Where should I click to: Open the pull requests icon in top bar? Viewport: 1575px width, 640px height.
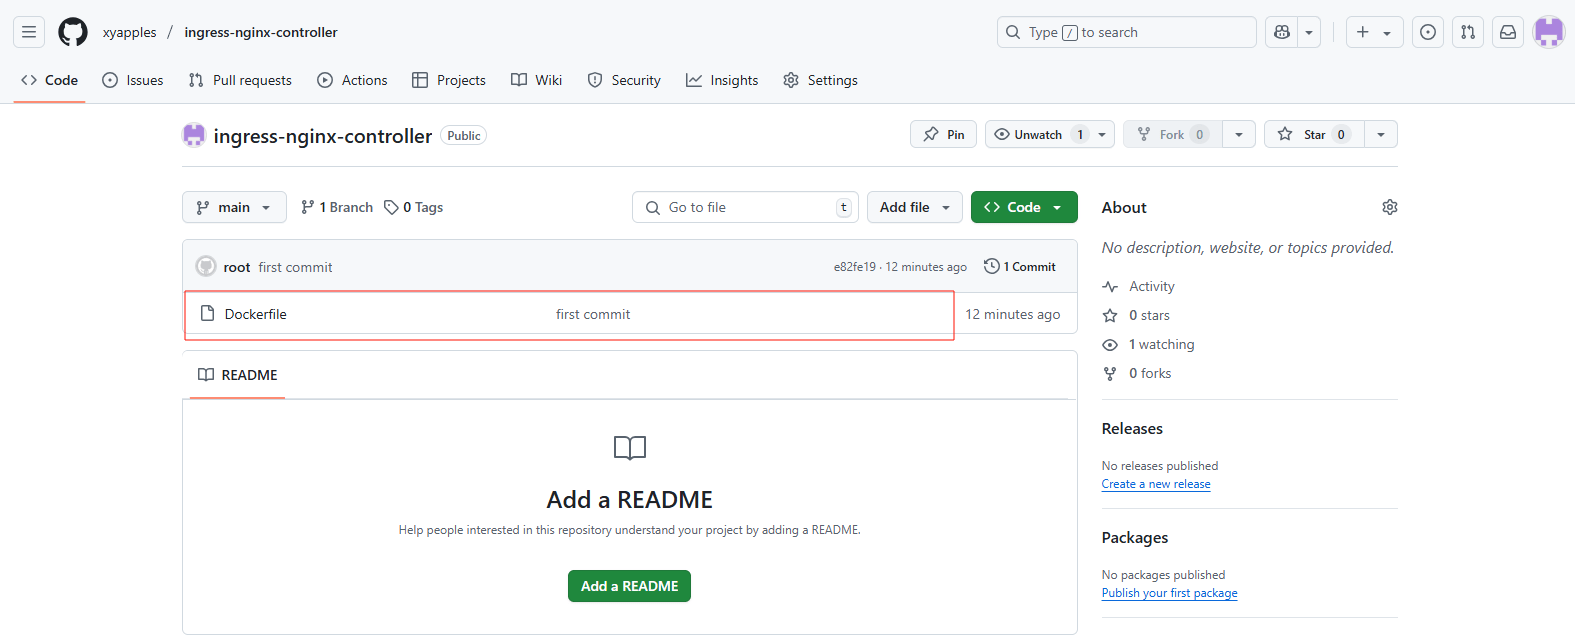click(x=1467, y=32)
